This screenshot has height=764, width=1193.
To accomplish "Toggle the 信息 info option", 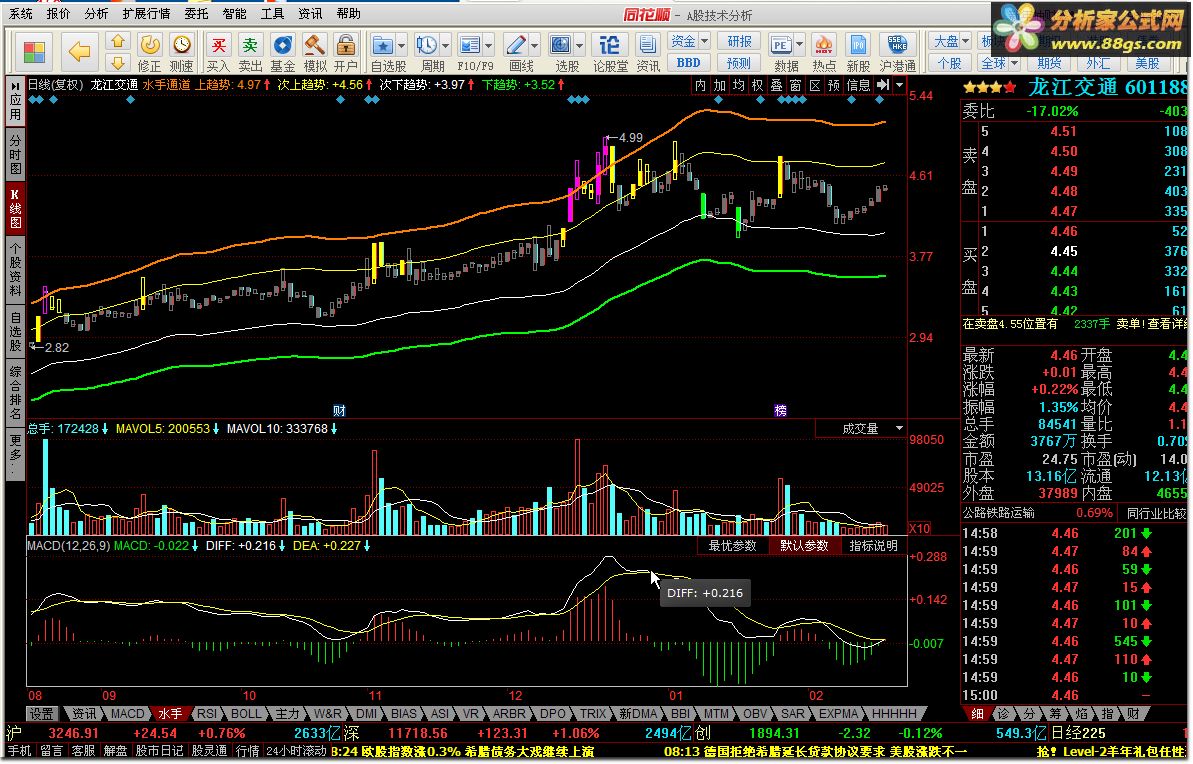I will pos(858,85).
